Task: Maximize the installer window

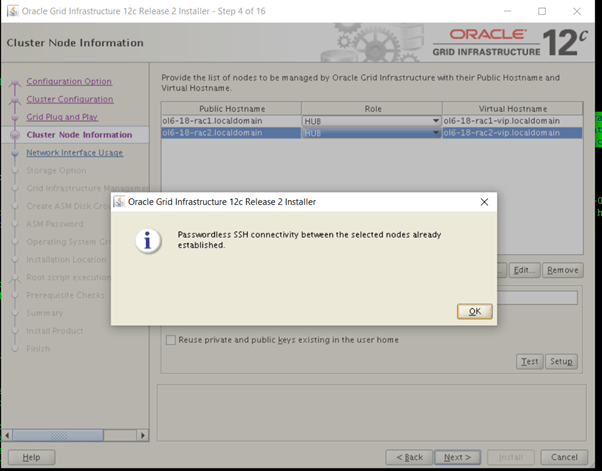Action: [542, 11]
